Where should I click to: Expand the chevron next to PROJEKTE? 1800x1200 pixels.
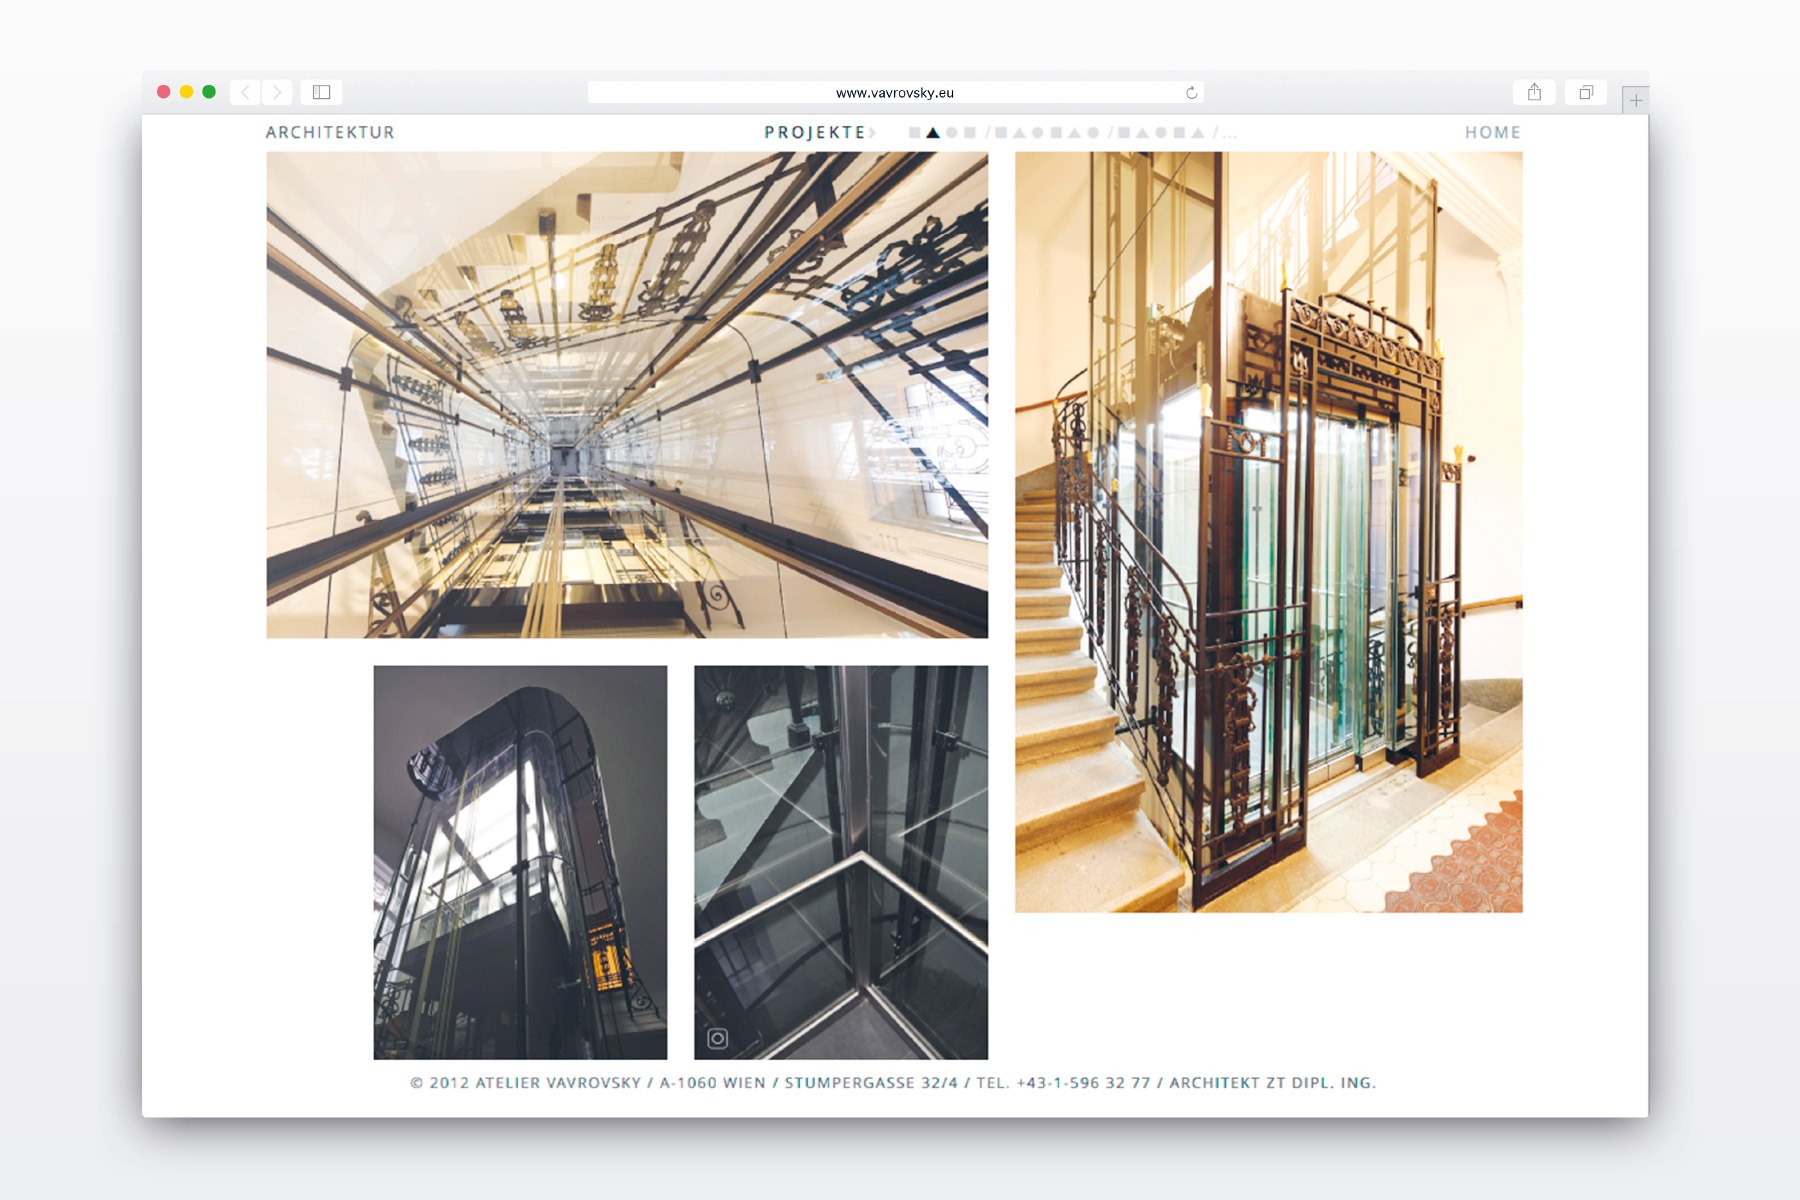(x=872, y=132)
